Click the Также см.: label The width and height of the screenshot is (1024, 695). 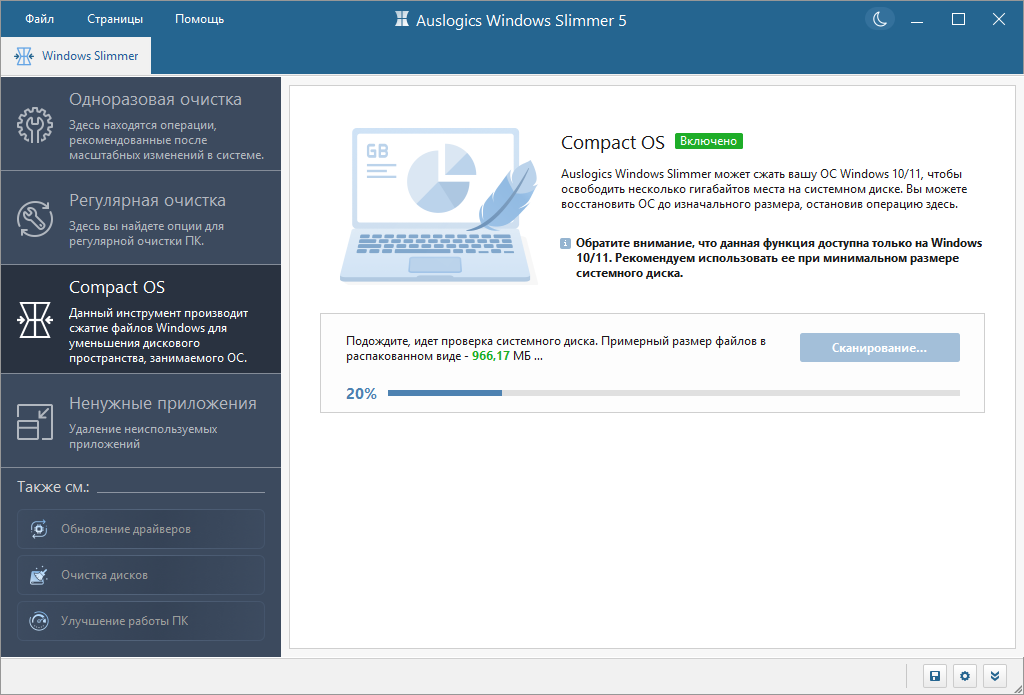[x=53, y=487]
